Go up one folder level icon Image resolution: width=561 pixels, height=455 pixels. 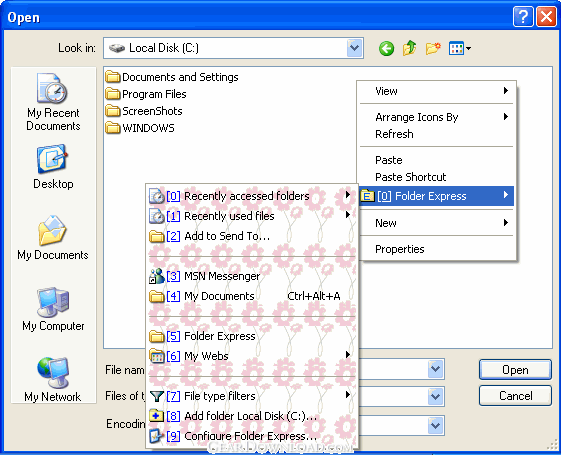410,48
